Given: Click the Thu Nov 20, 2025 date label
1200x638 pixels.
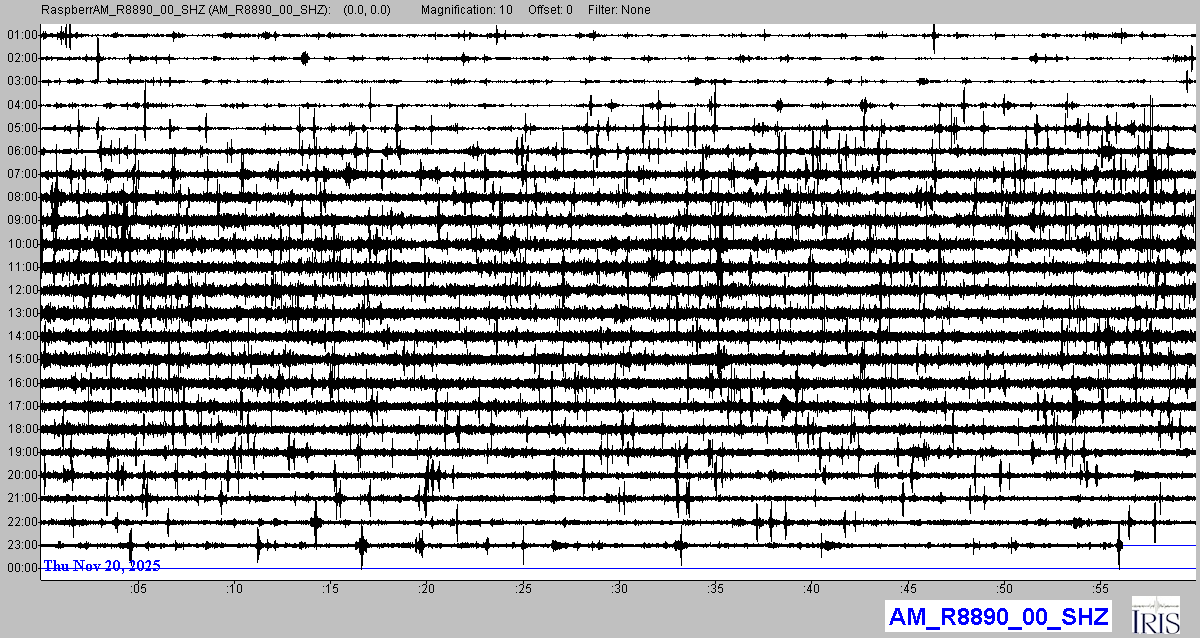Looking at the screenshot, I should [102, 566].
